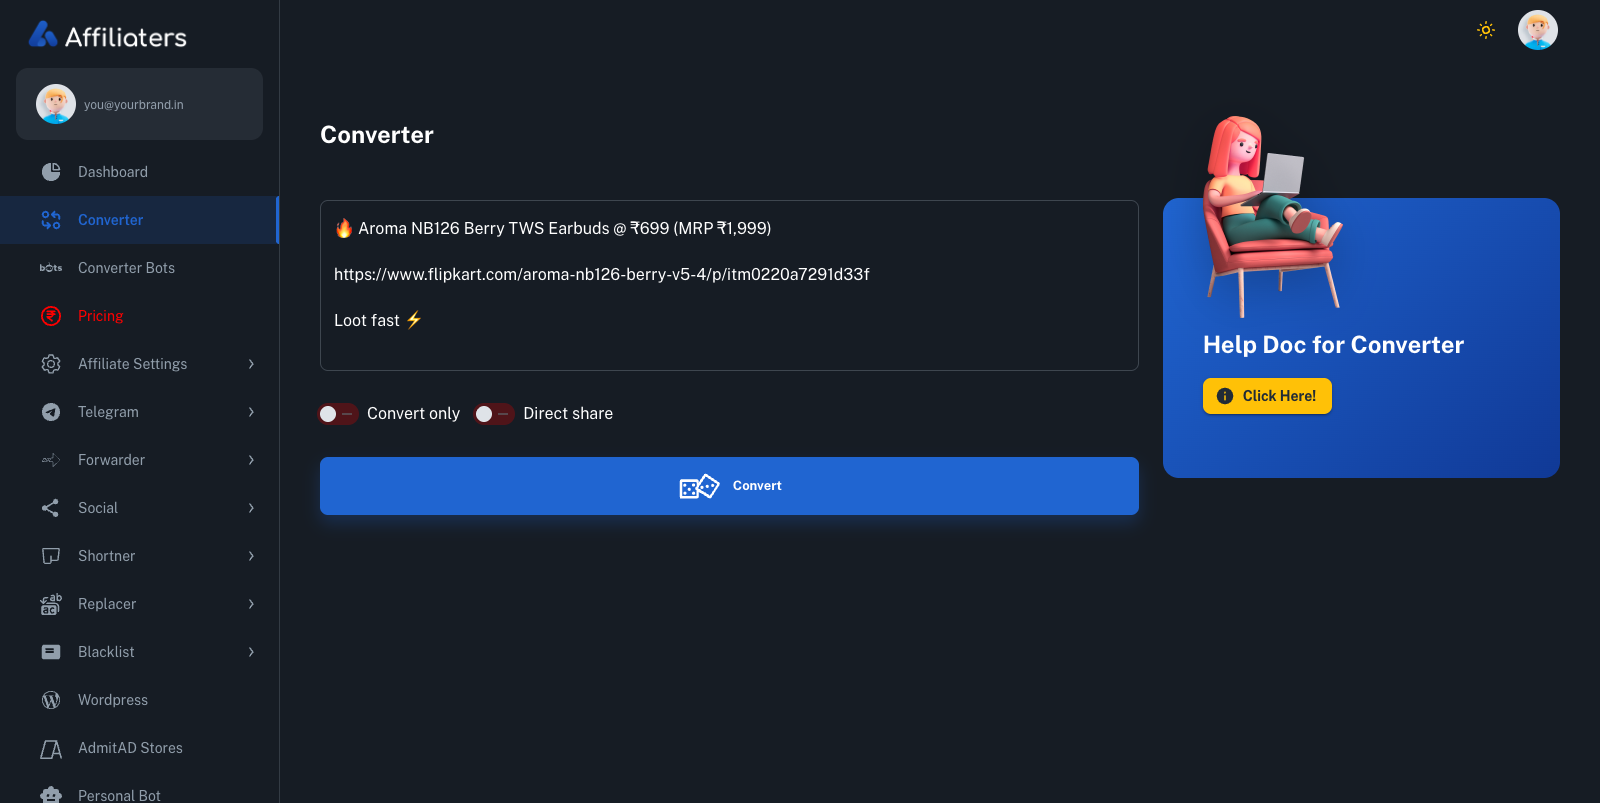This screenshot has height=803, width=1600.
Task: Go to Converter Bots page
Action: (x=139, y=268)
